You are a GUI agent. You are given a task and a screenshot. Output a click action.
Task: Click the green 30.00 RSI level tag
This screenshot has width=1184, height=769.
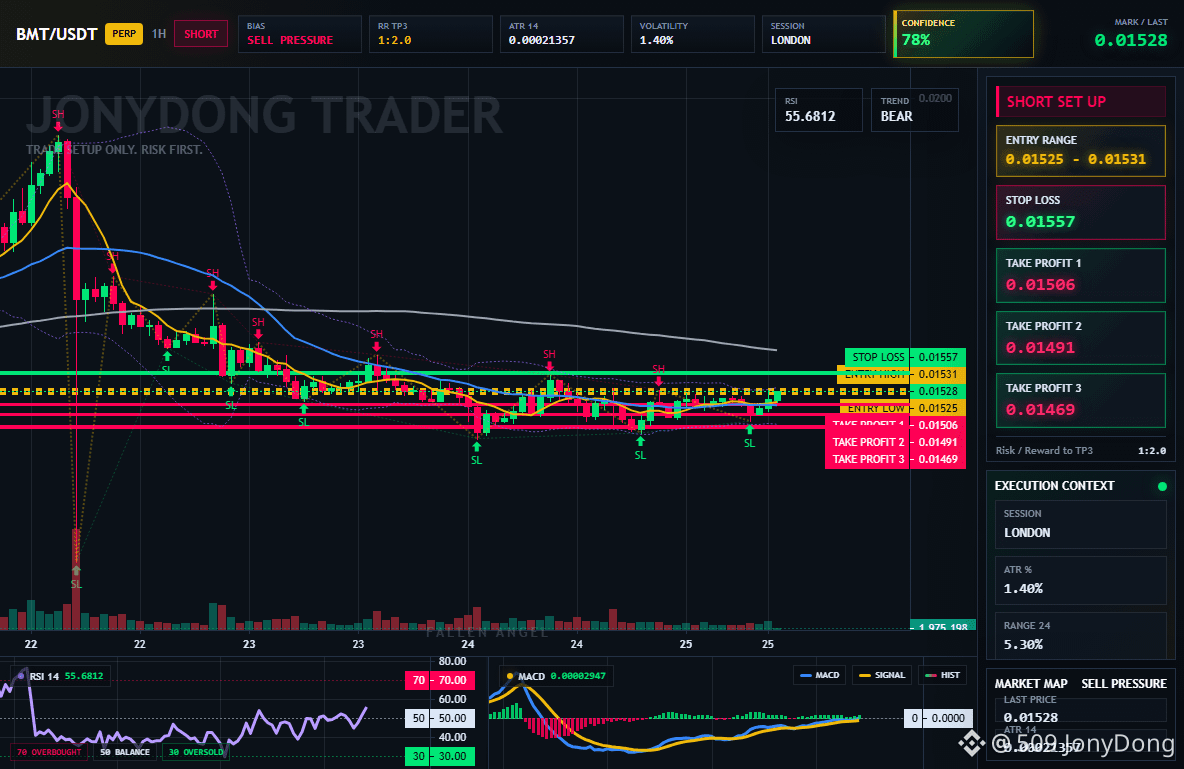click(439, 755)
